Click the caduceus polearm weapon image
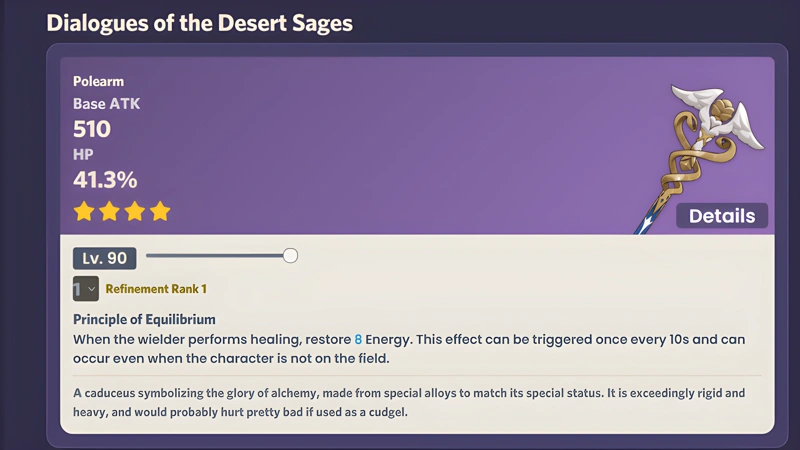 tap(699, 158)
